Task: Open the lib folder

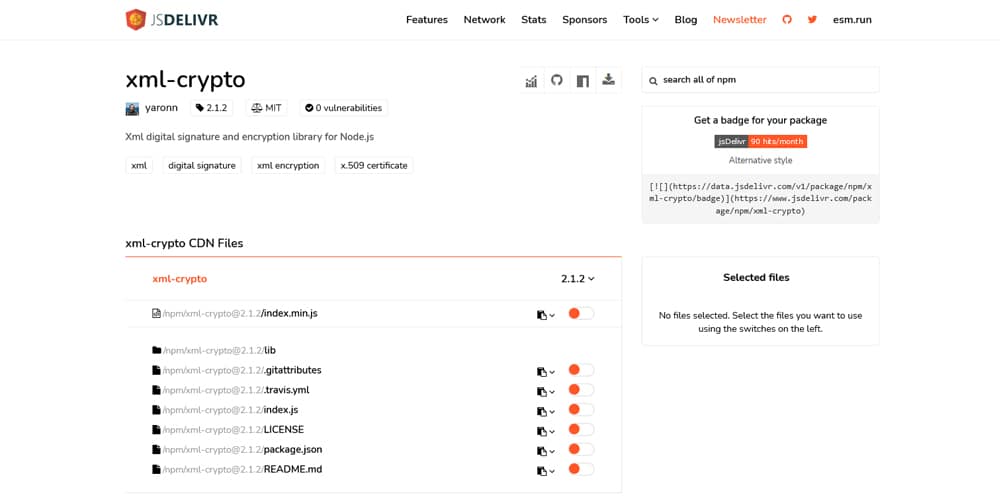Action: (219, 350)
